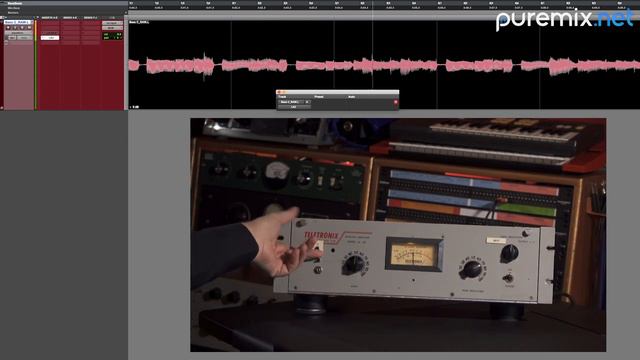
Task: Click the INSERTS A-E column header
Action: coord(49,18)
